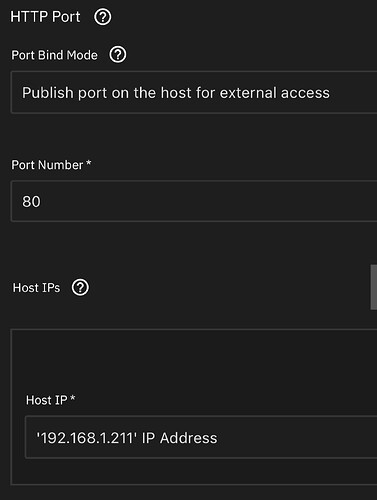Select the '192.168.1.211' IP Address entry

click(127, 438)
